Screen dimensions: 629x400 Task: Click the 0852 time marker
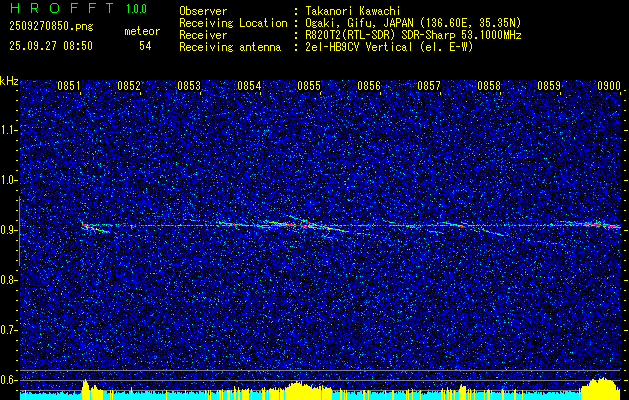point(129,86)
